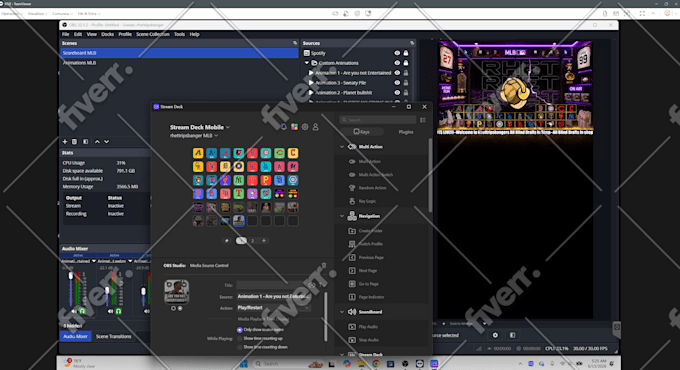Screen dimensions: 680x370
Task: Adjust the second audio mixer volume fader
Action: [x=107, y=290]
